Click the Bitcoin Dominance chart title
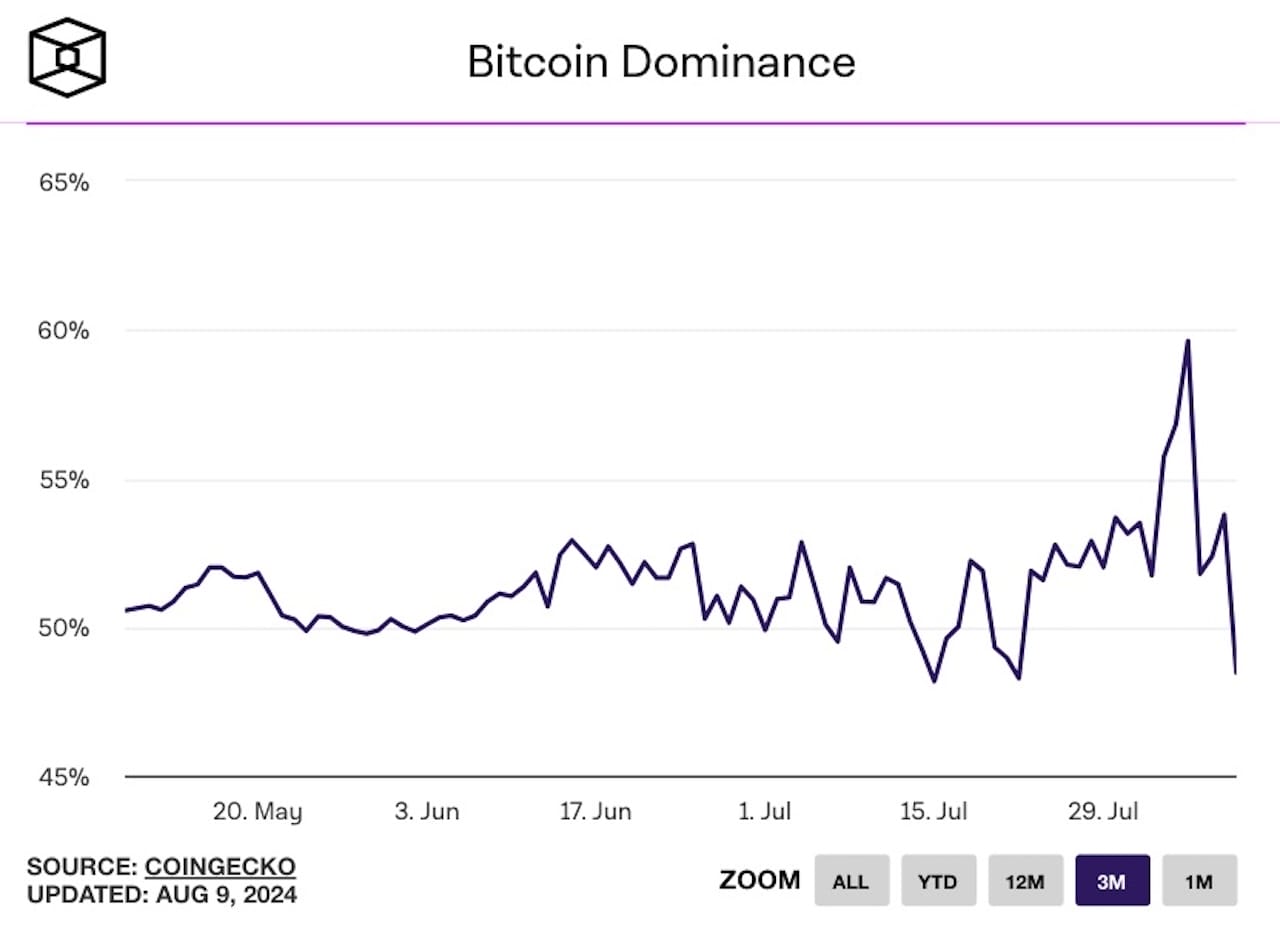This screenshot has width=1280, height=926. point(660,62)
